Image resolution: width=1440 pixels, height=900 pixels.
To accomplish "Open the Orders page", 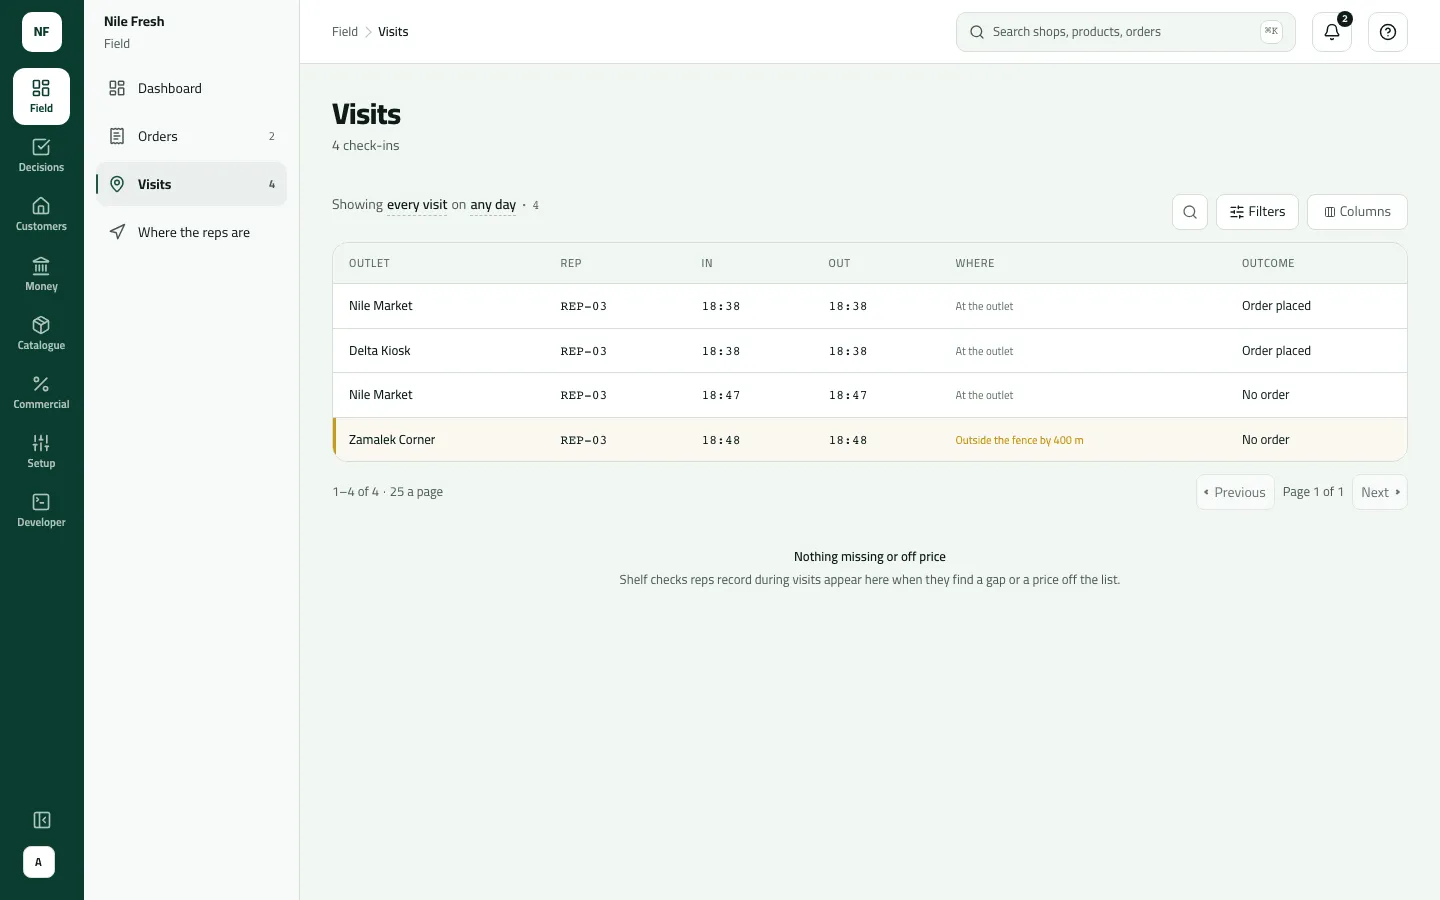I will click(x=191, y=136).
